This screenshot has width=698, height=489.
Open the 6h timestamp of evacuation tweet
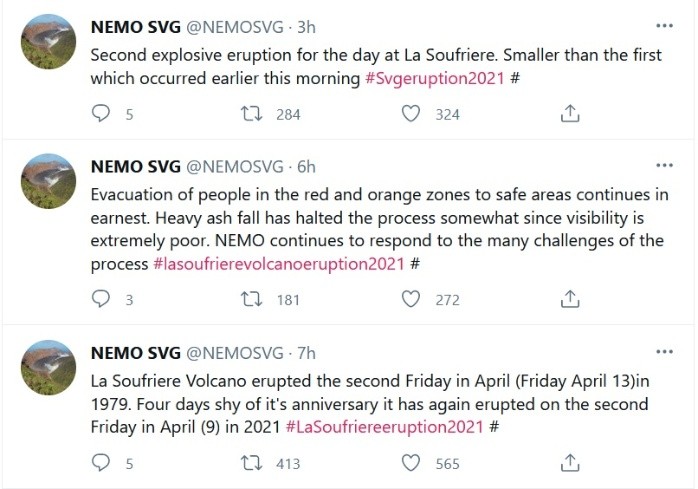coord(307,165)
